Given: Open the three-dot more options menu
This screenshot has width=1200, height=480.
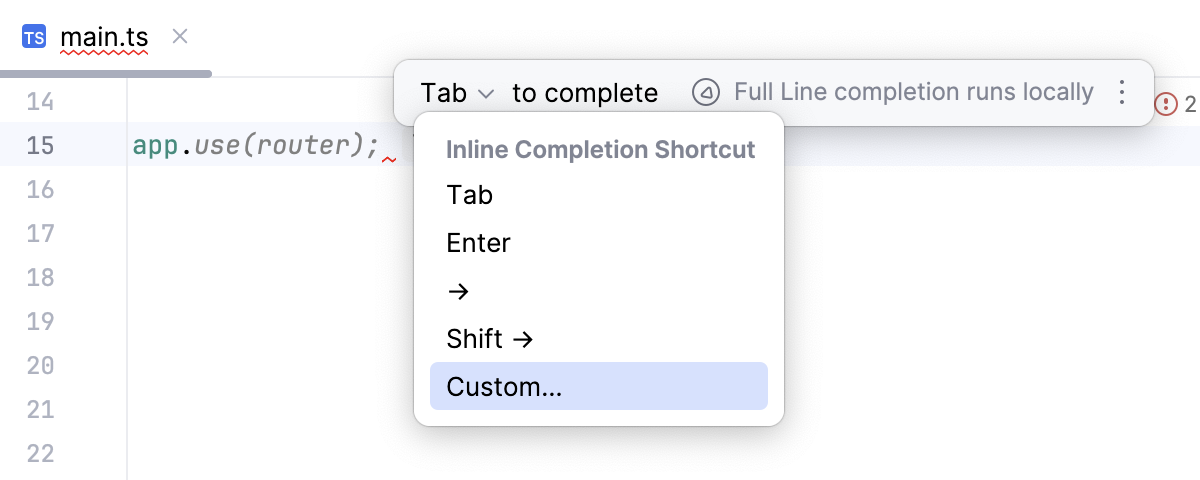Looking at the screenshot, I should click(1122, 93).
